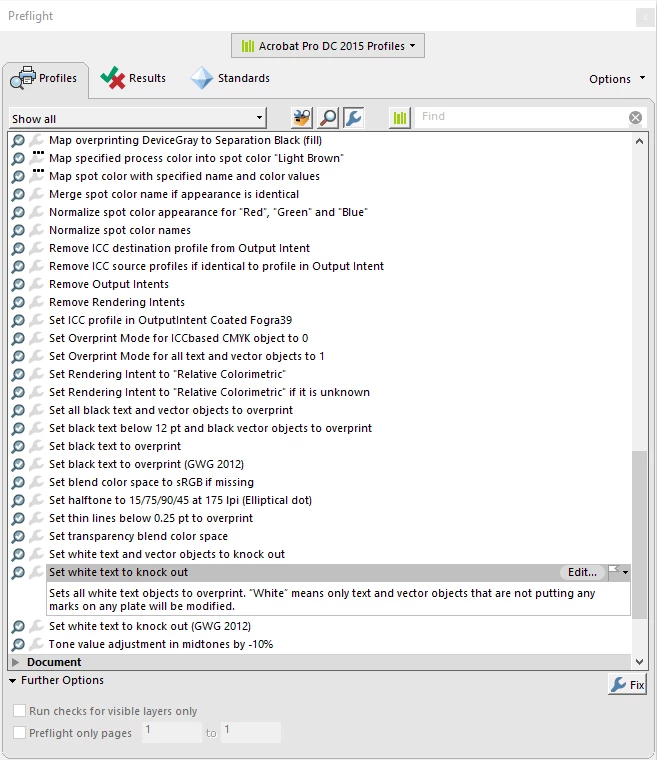Select 'Tone value adjustment in midtones by -10%'

tap(160, 644)
